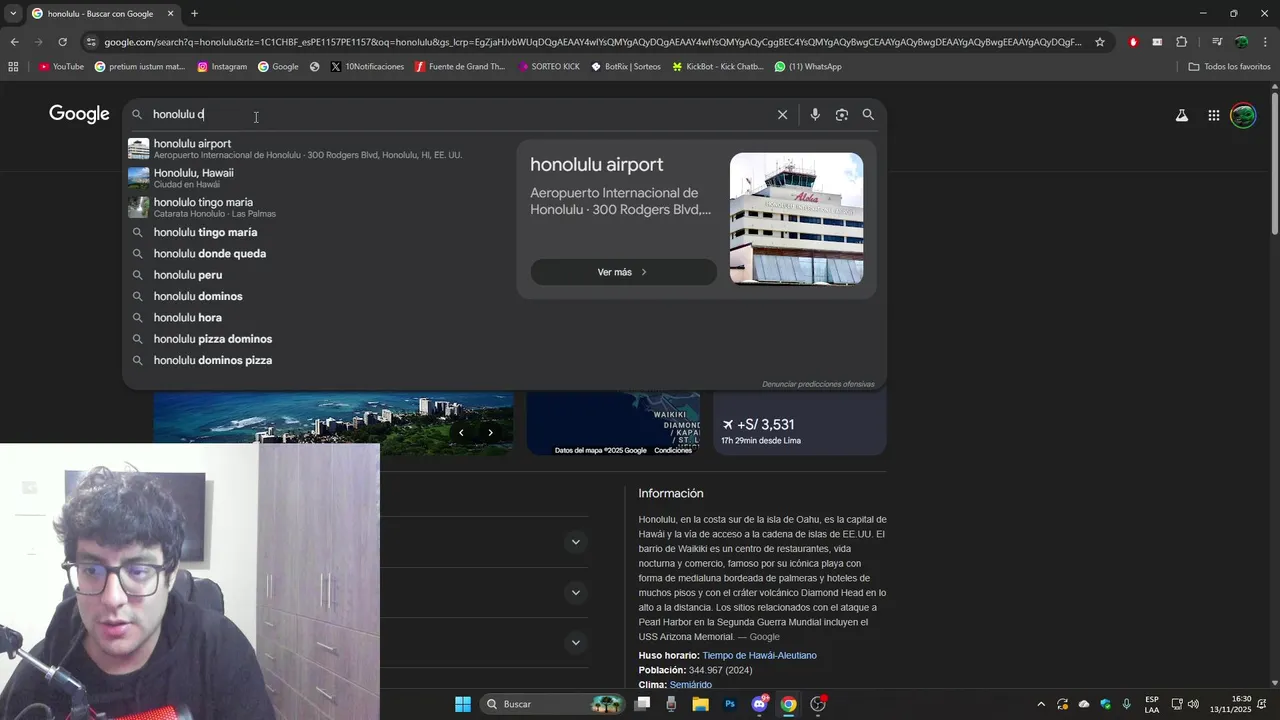Go back to the previous page
The image size is (1280, 720).
click(x=14, y=42)
